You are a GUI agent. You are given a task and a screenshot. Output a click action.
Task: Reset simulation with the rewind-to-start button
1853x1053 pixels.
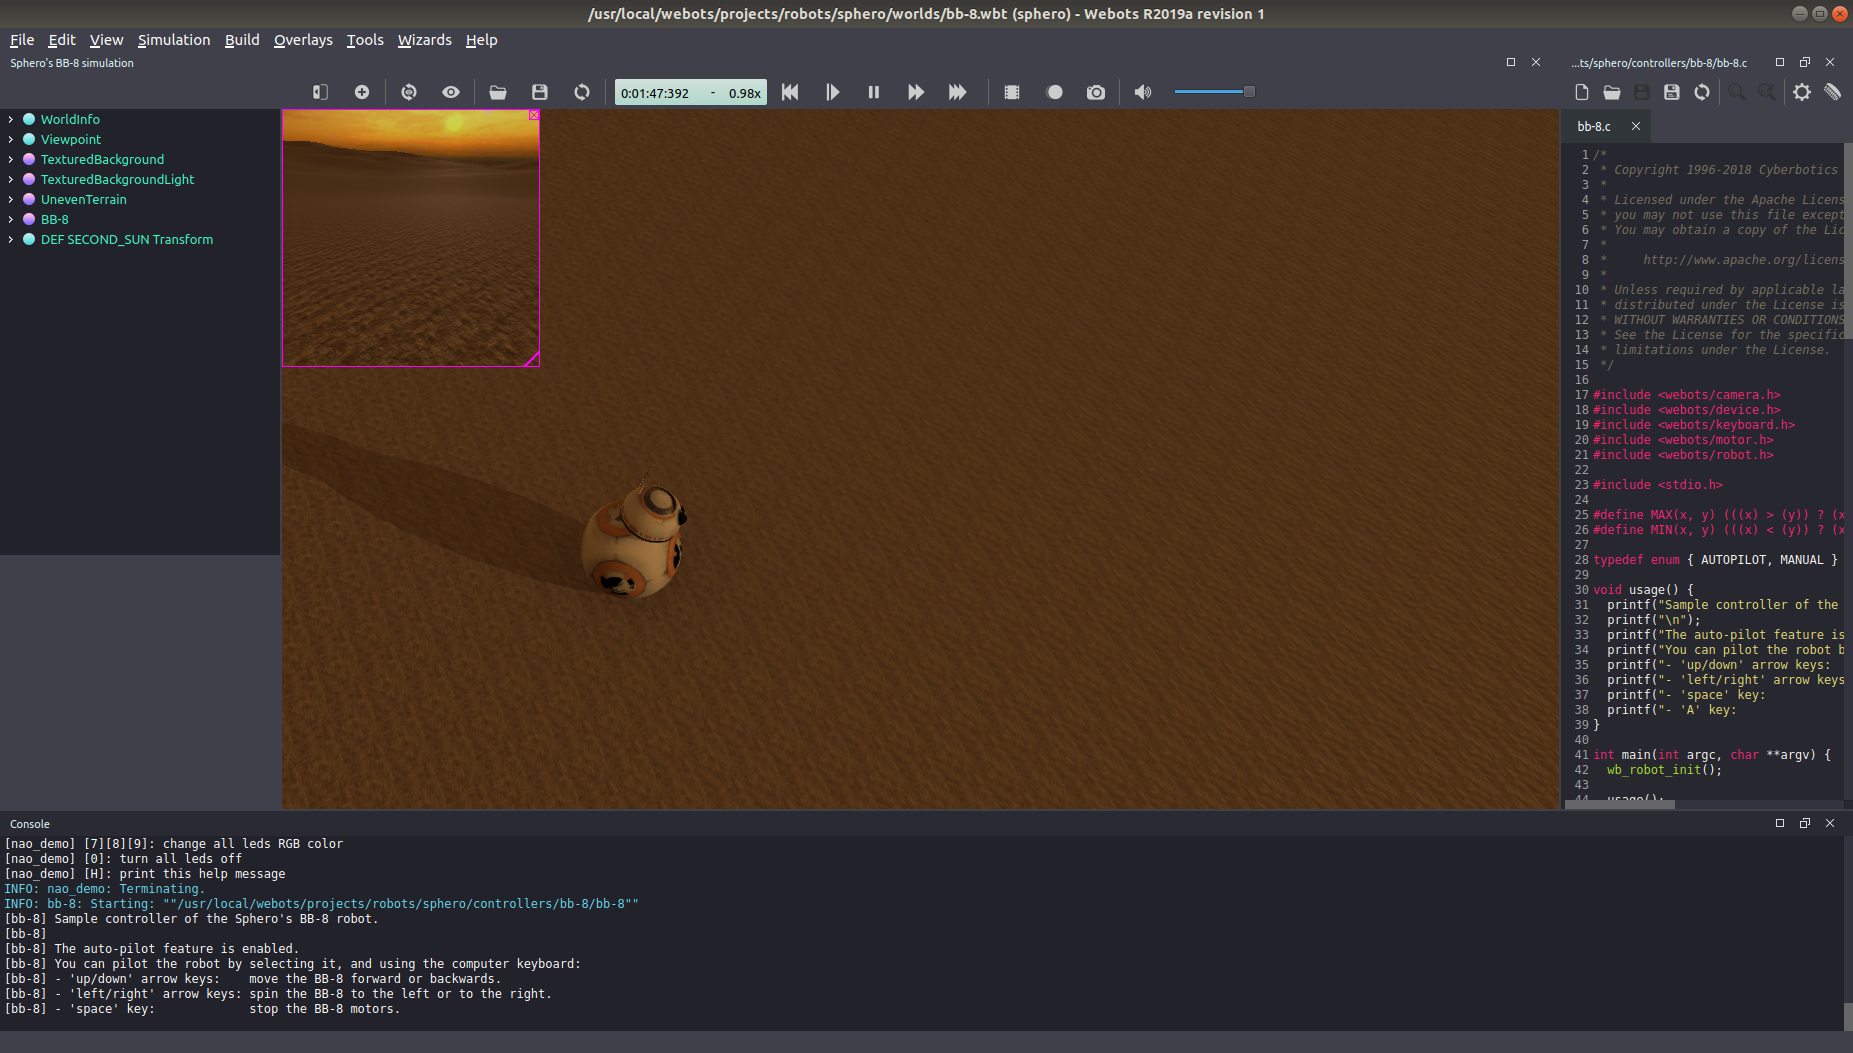click(x=790, y=92)
